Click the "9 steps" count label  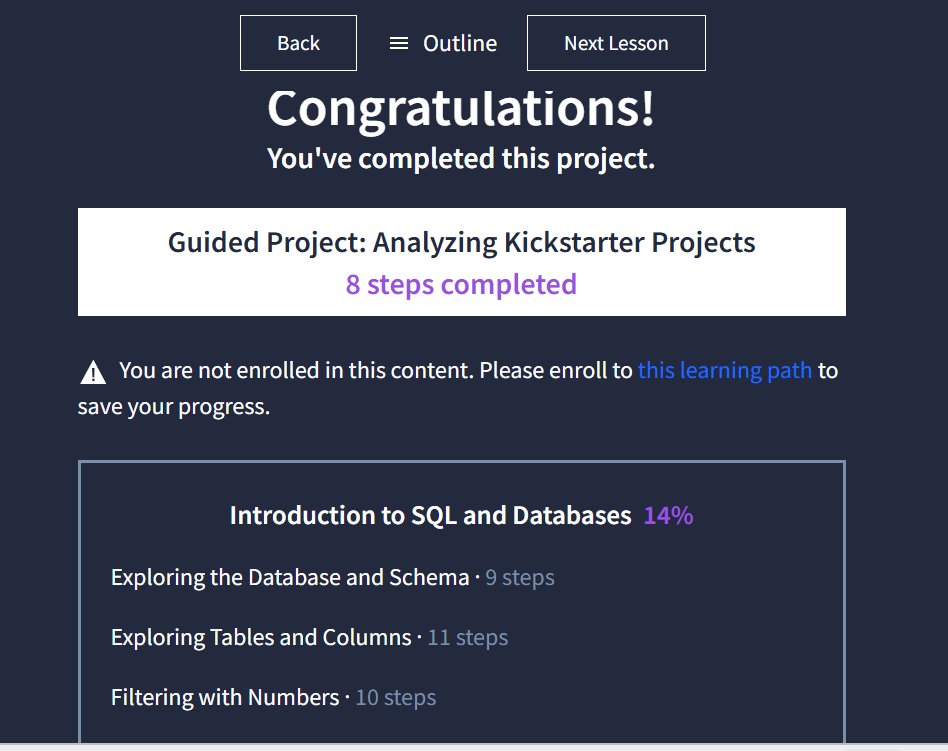[520, 578]
